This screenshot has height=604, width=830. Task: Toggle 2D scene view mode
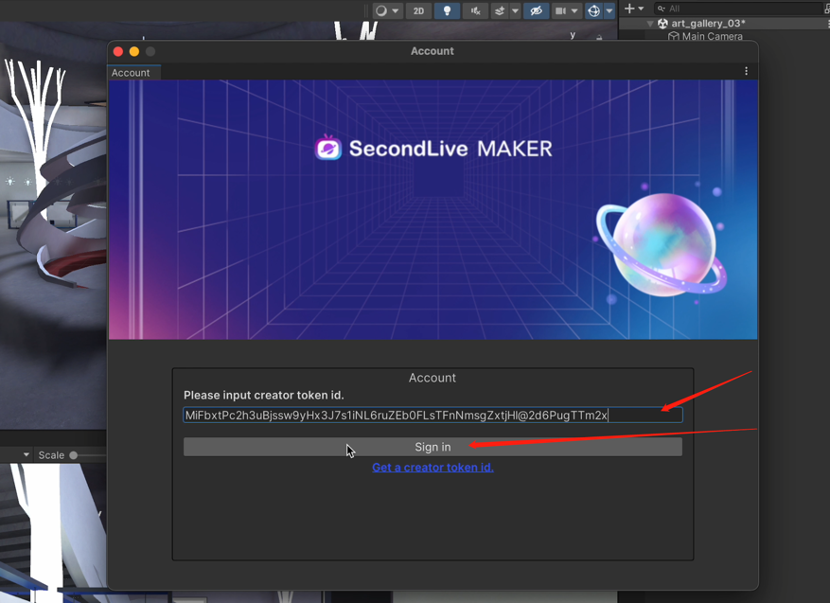point(419,10)
